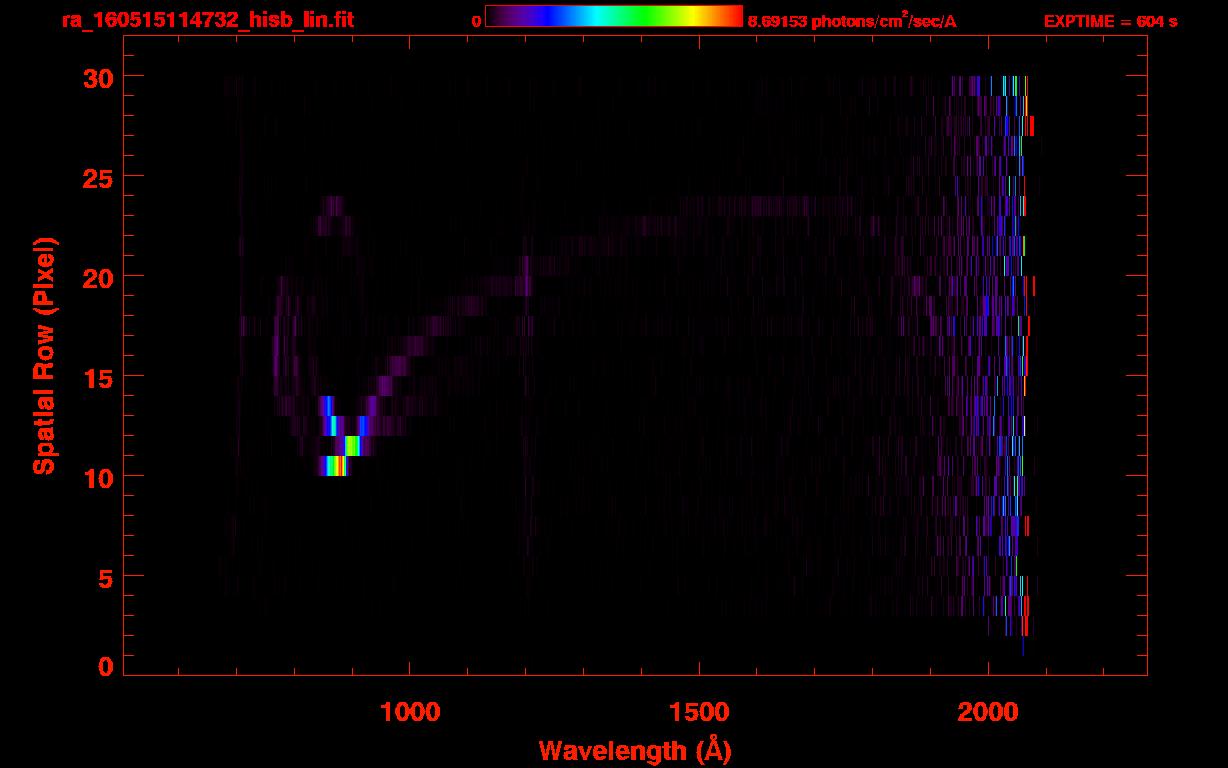The height and width of the screenshot is (768, 1228).
Task: Click the filename ra_160515114732_hisb_lin.fit
Action: (x=207, y=20)
